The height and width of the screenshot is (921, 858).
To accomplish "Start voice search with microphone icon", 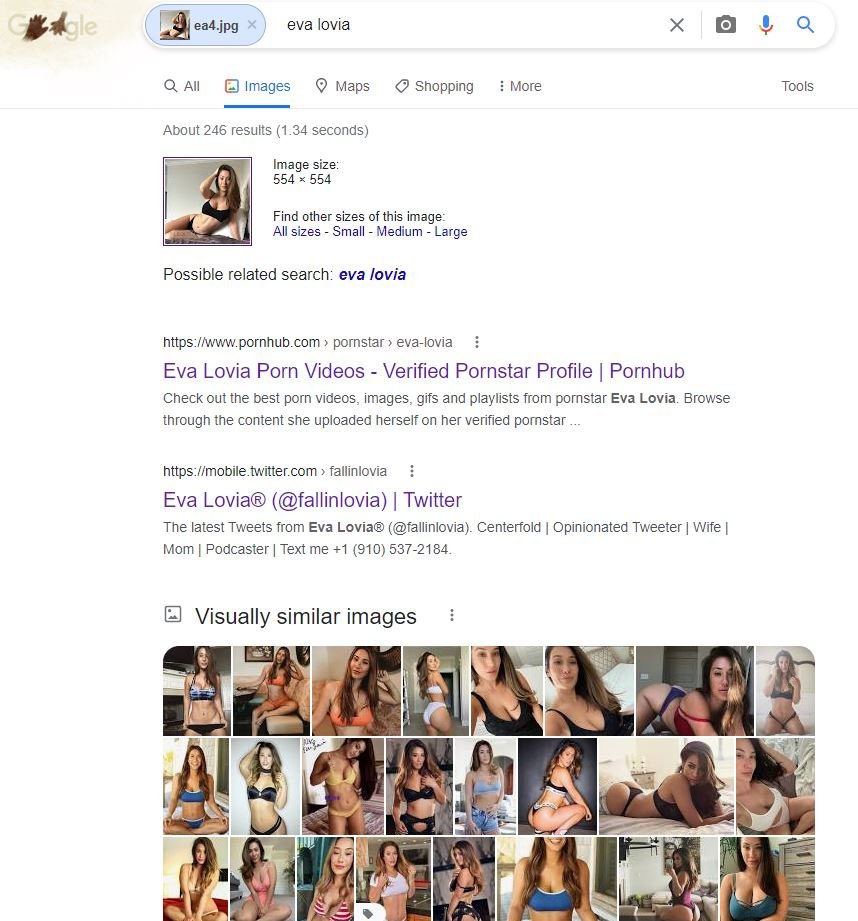I will [x=765, y=25].
